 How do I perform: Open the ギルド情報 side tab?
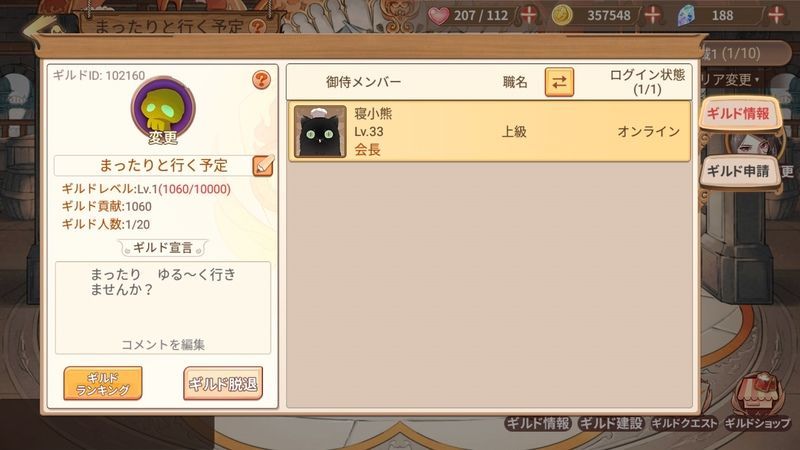(738, 113)
